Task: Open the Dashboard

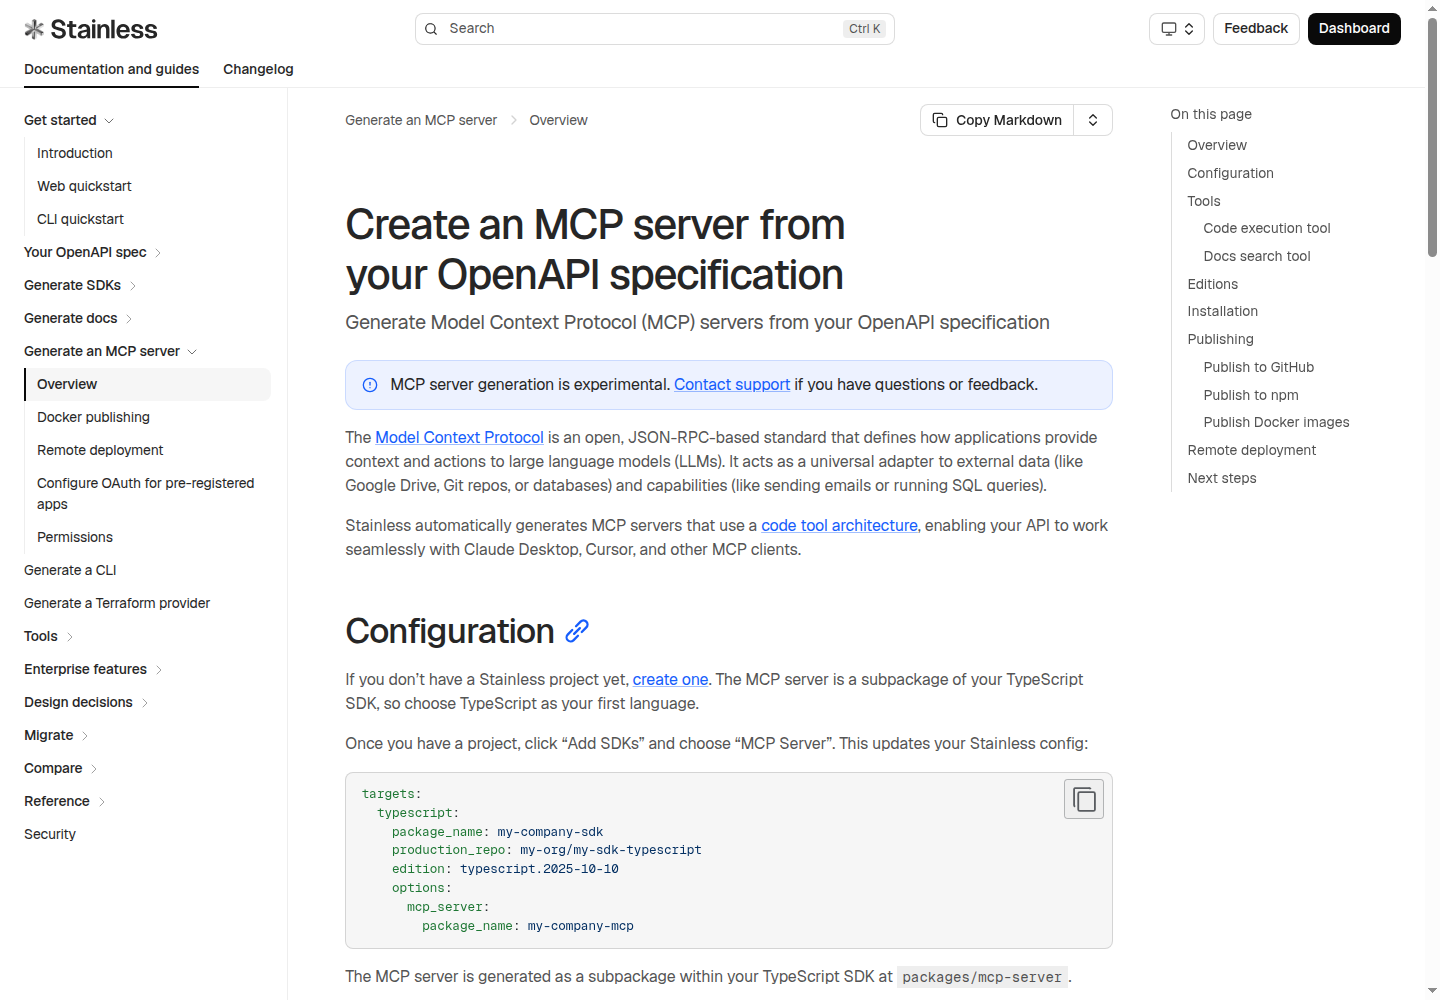Action: [1354, 29]
